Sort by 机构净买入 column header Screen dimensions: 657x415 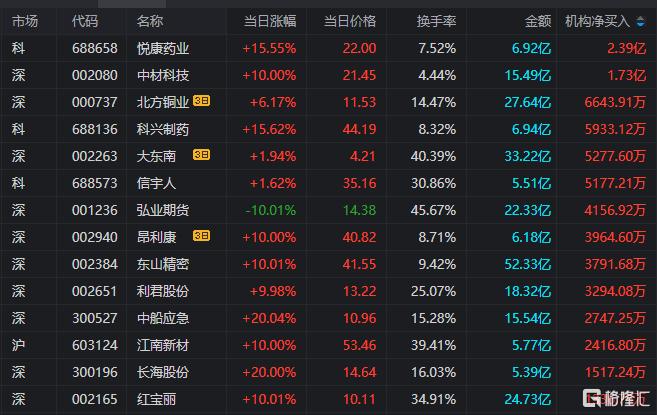click(605, 20)
